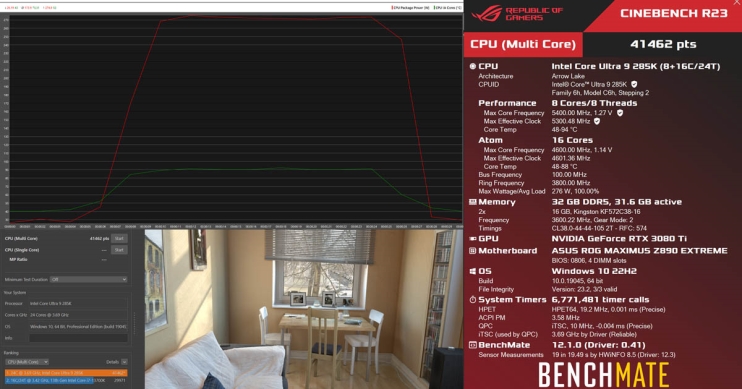Click the Arrow Lake architecture value
Image resolution: width=742 pixels, height=389 pixels.
pyautogui.click(x=568, y=76)
